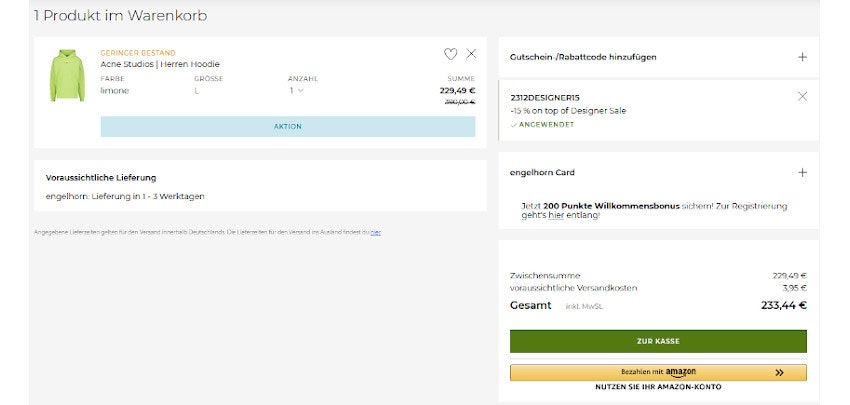Select 'engelhorn: Lieferung in 1 - 3 Werktagen' text
850x405 pixels.
[x=125, y=196]
